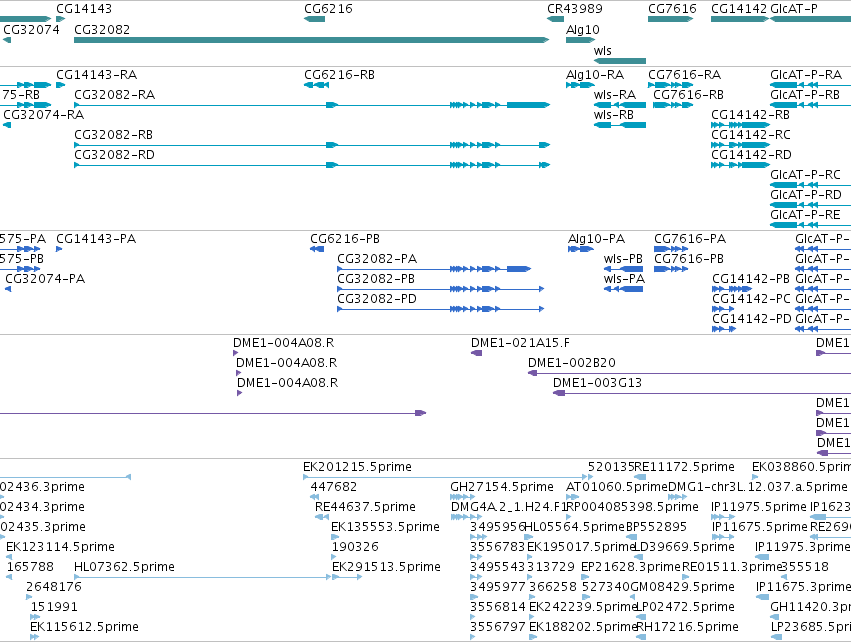Click the EK123114.5prime EST label
This screenshot has width=851, height=642.
[x=60, y=547]
